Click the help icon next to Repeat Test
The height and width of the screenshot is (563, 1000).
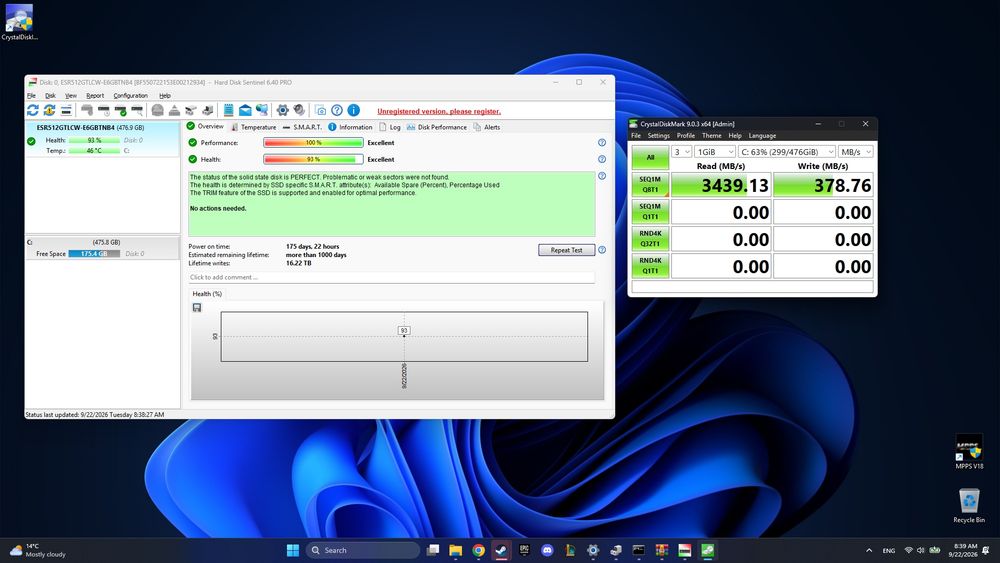click(x=601, y=250)
